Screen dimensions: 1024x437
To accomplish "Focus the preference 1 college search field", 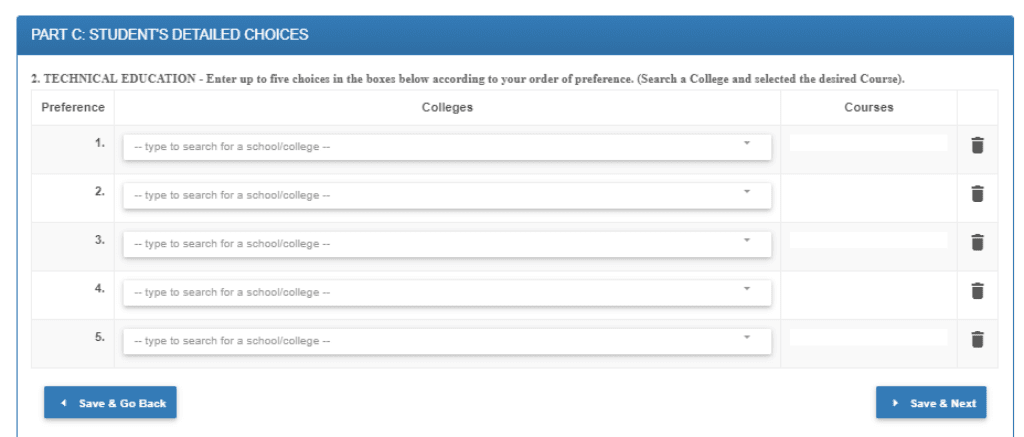I will [x=447, y=147].
